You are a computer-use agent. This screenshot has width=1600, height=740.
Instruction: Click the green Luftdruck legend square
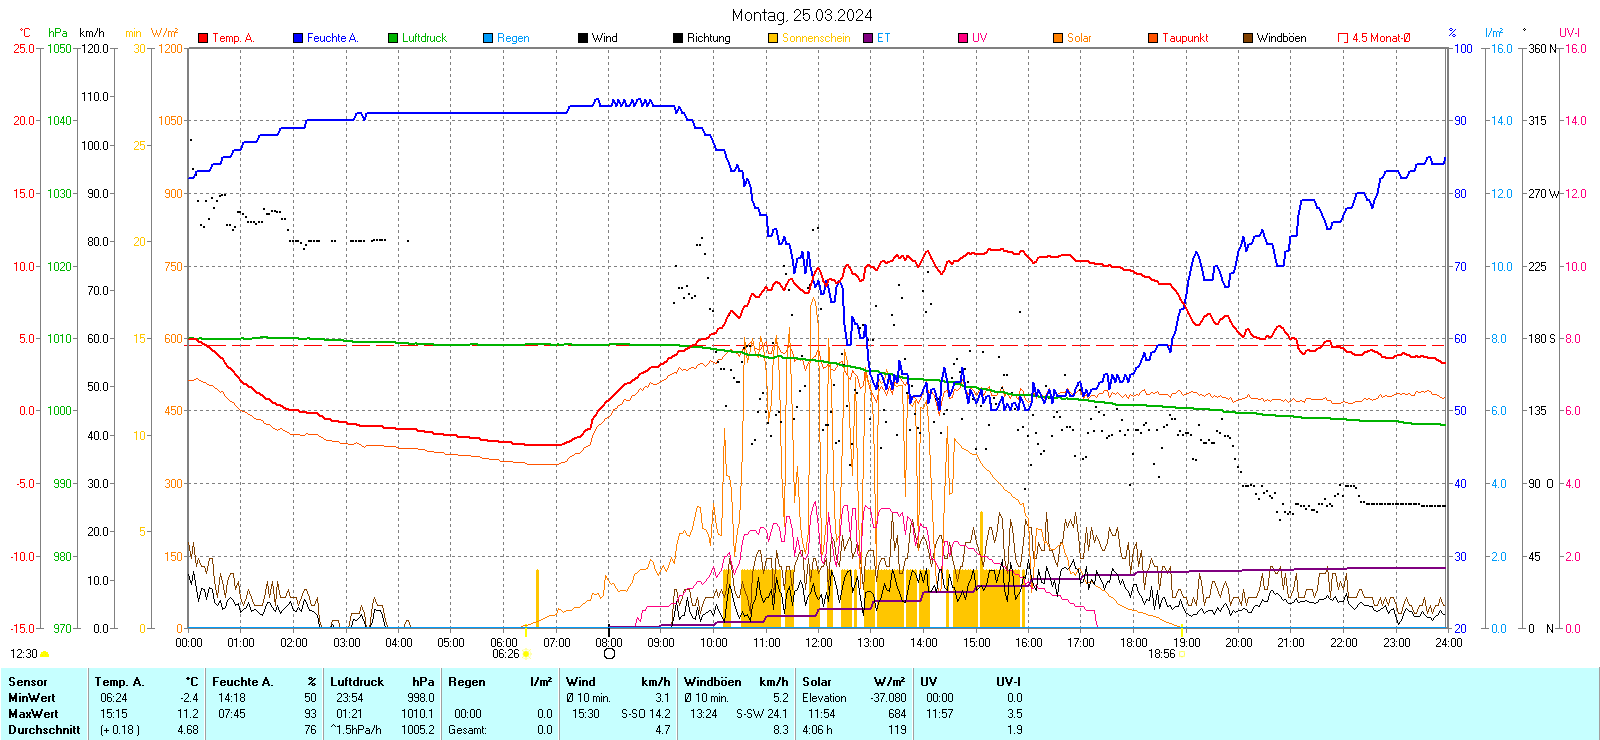point(393,38)
